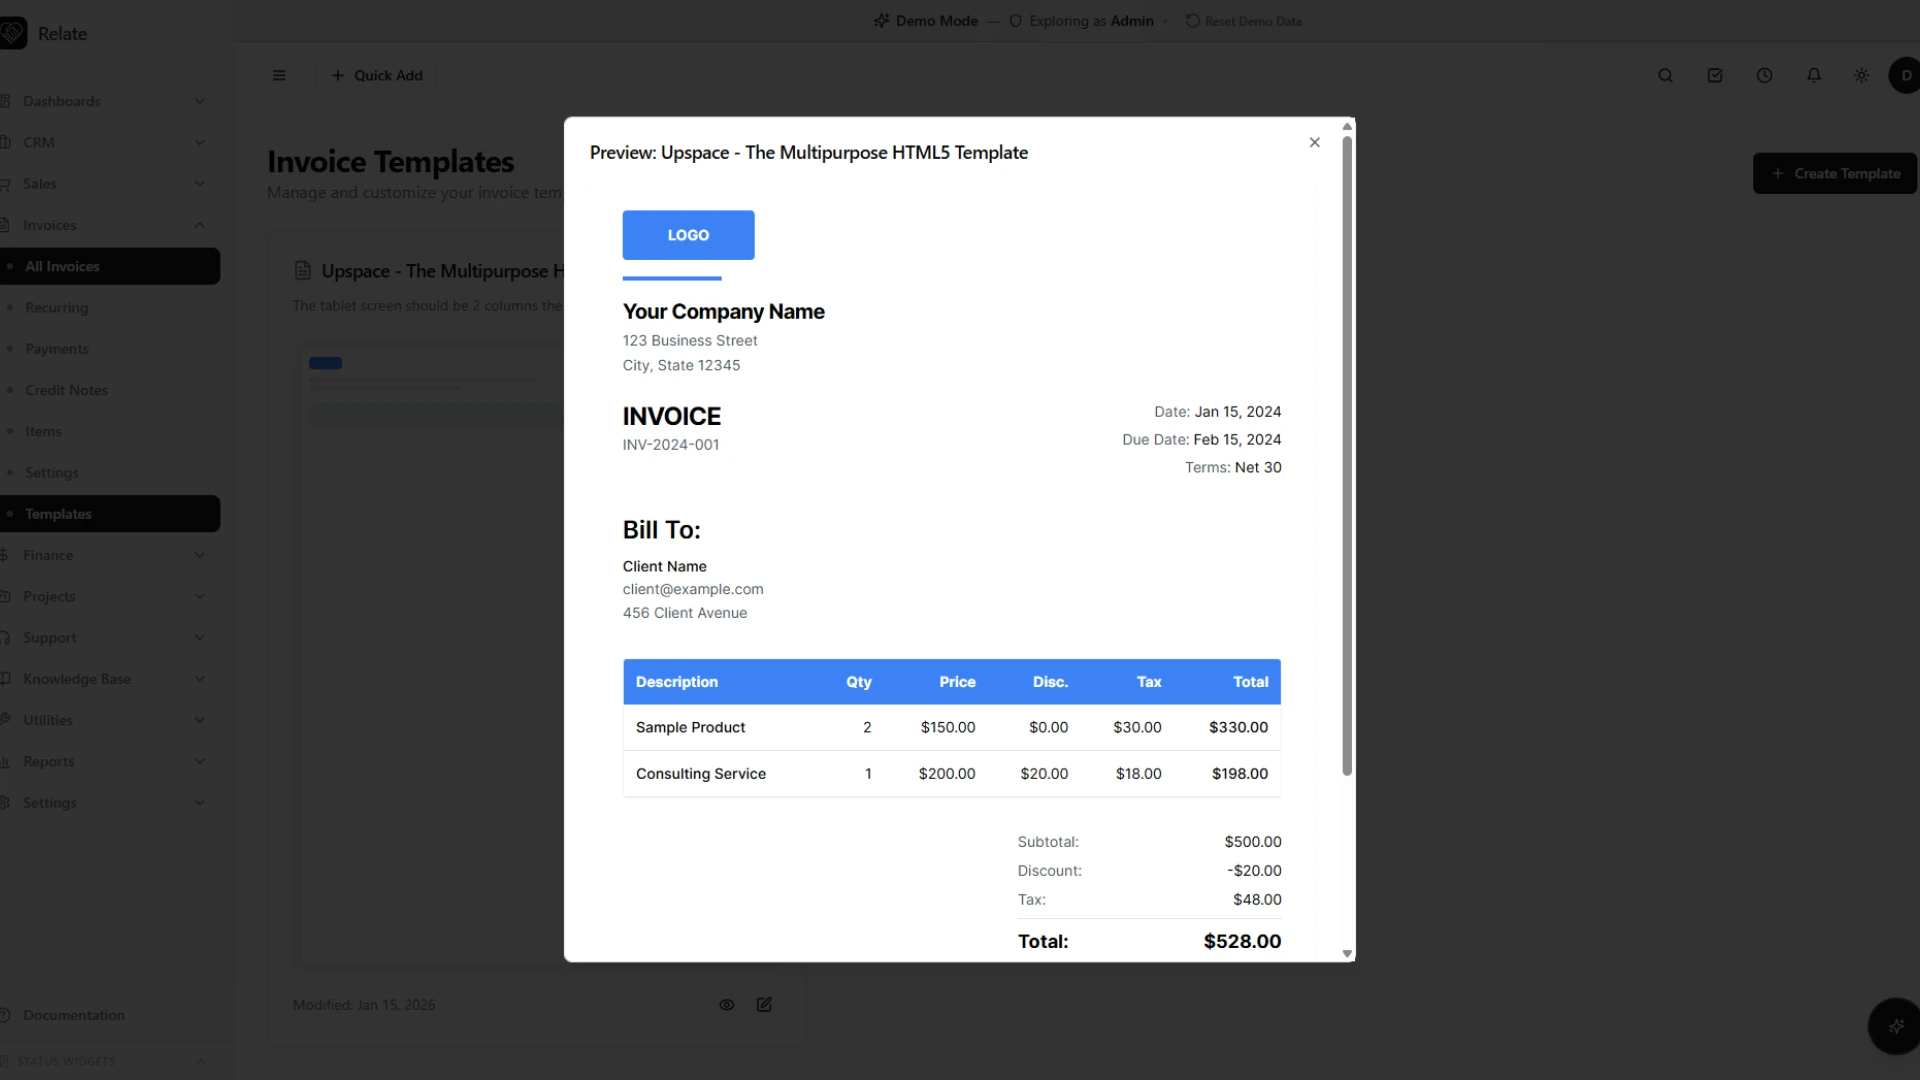Open the Items page
The width and height of the screenshot is (1920, 1080).
point(108,431)
